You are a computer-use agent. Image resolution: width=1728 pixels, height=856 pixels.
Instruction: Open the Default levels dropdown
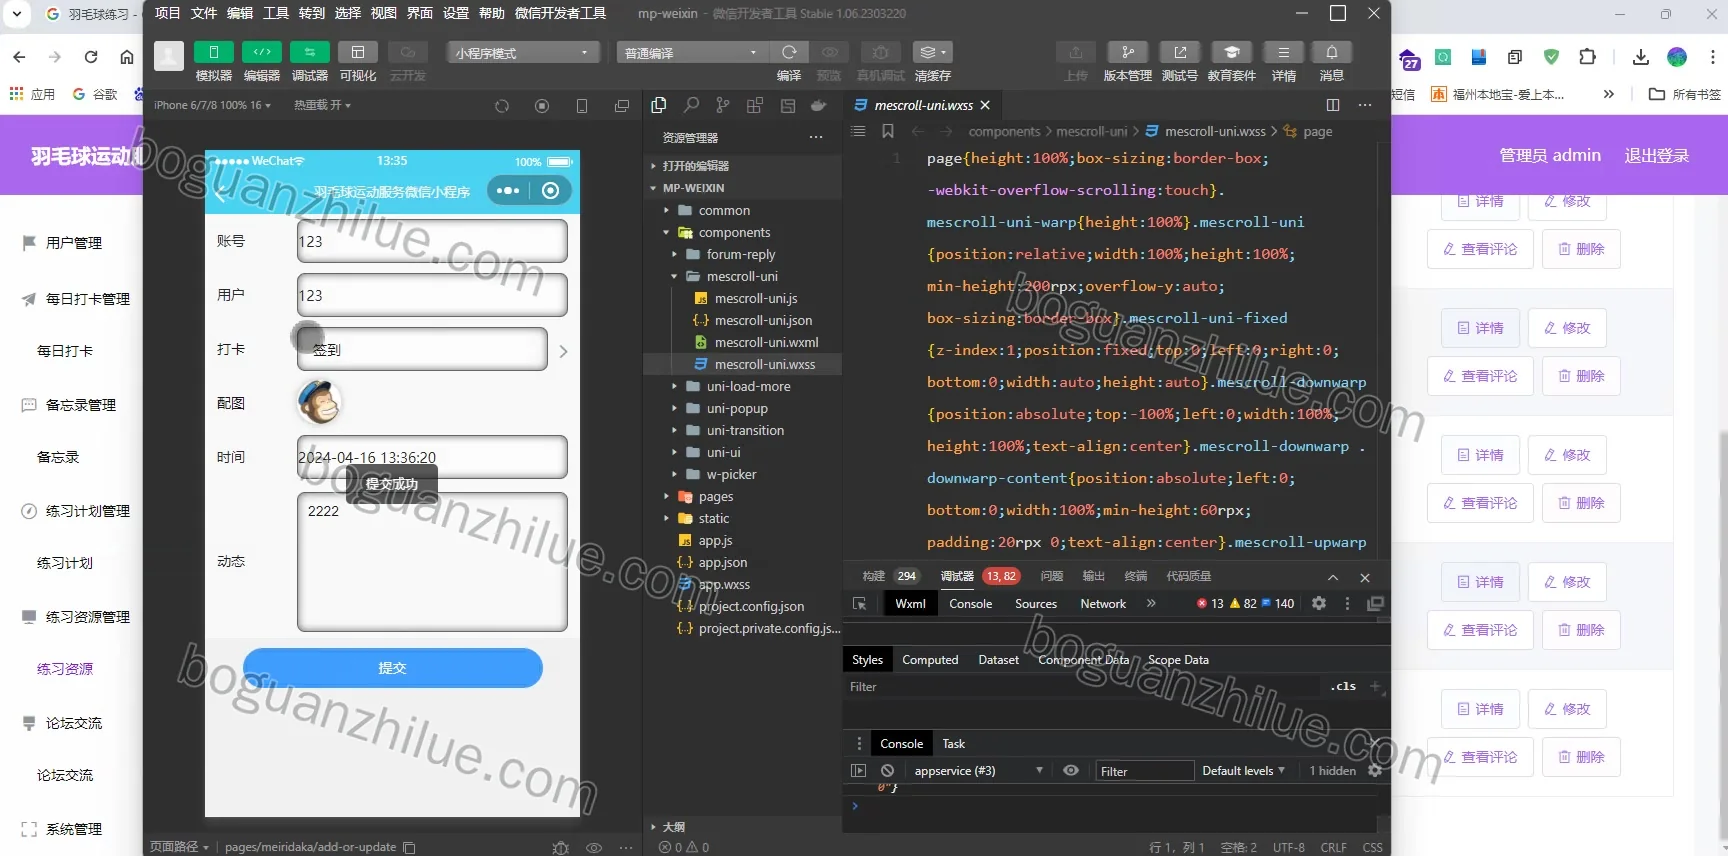point(1243,770)
